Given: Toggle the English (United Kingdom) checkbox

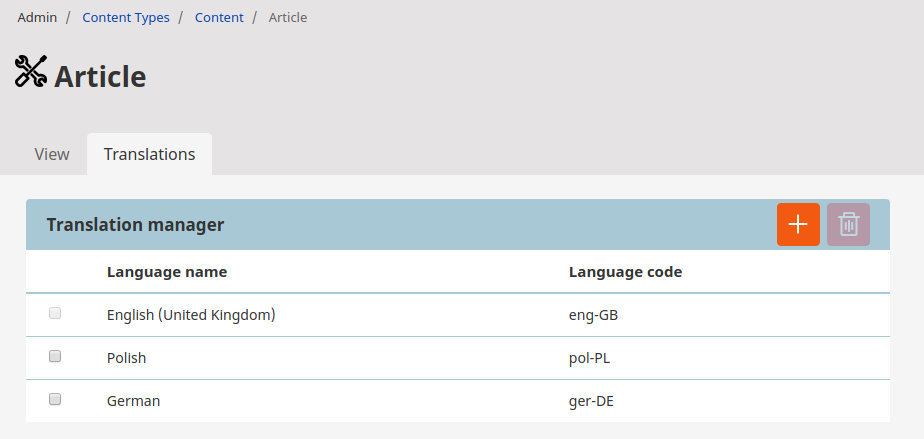Looking at the screenshot, I should pos(56,314).
